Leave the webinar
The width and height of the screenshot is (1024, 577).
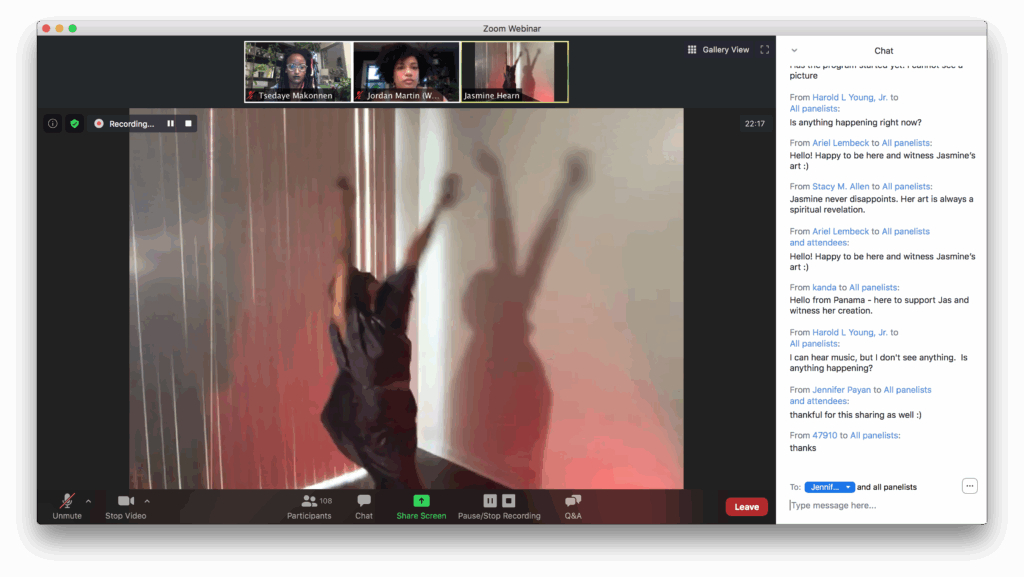[746, 507]
